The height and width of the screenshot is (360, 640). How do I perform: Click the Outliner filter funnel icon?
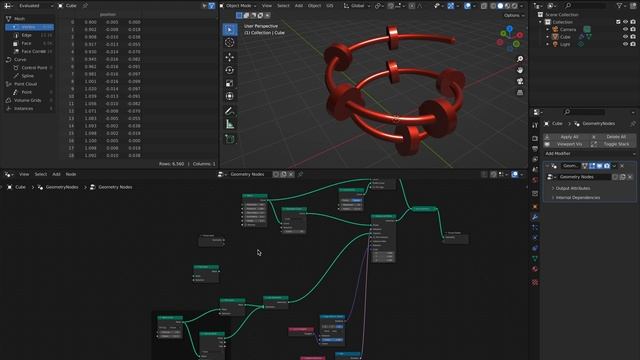620,6
